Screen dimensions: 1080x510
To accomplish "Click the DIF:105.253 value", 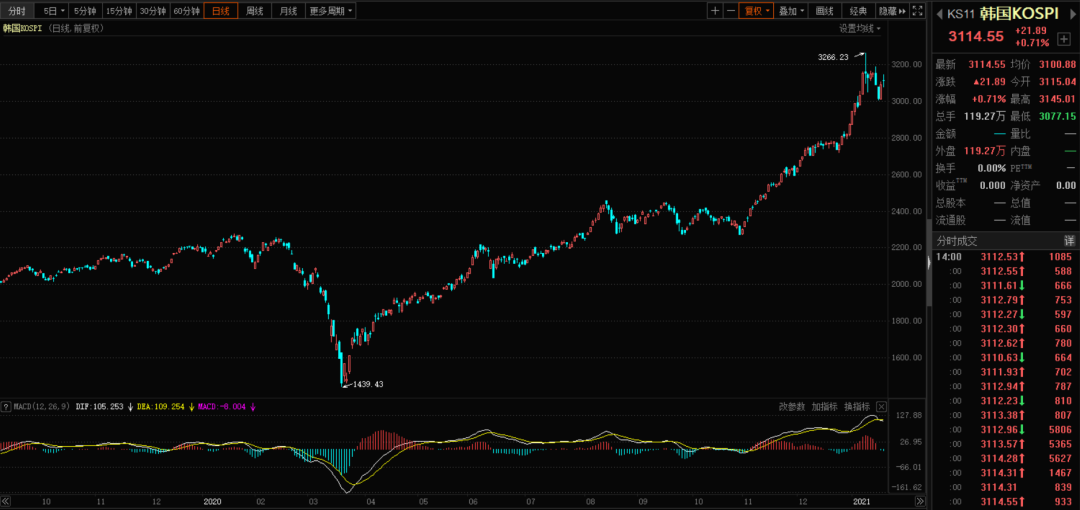I will click(101, 407).
